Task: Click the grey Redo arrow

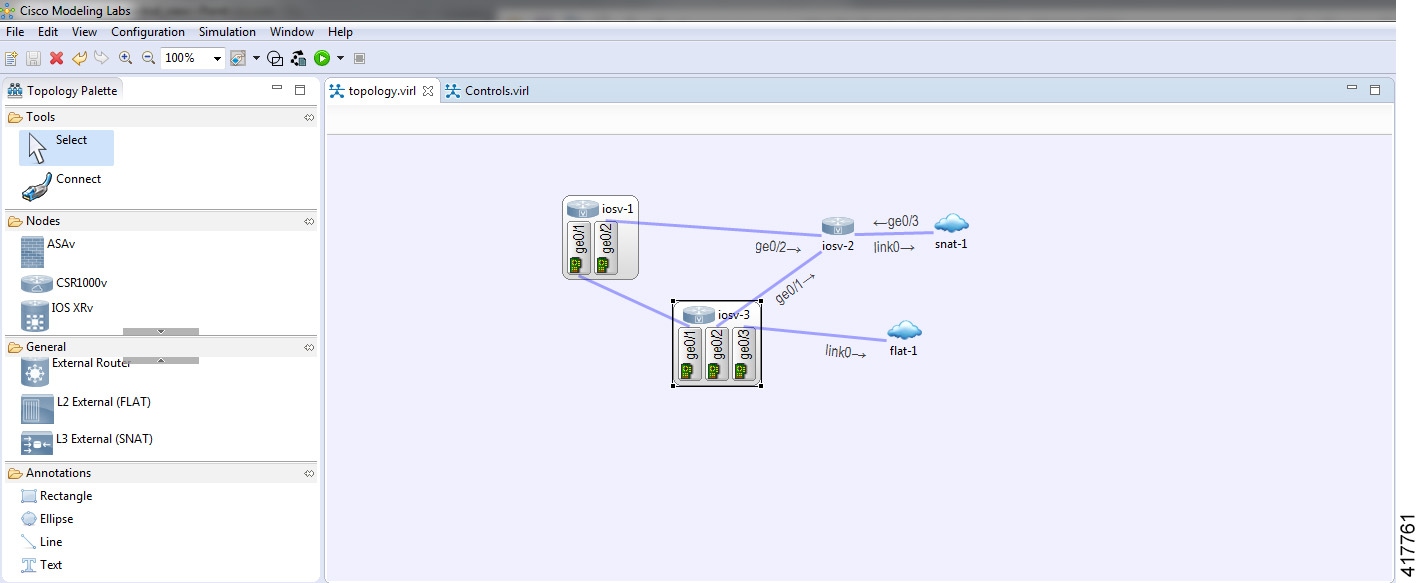Action: [x=101, y=59]
